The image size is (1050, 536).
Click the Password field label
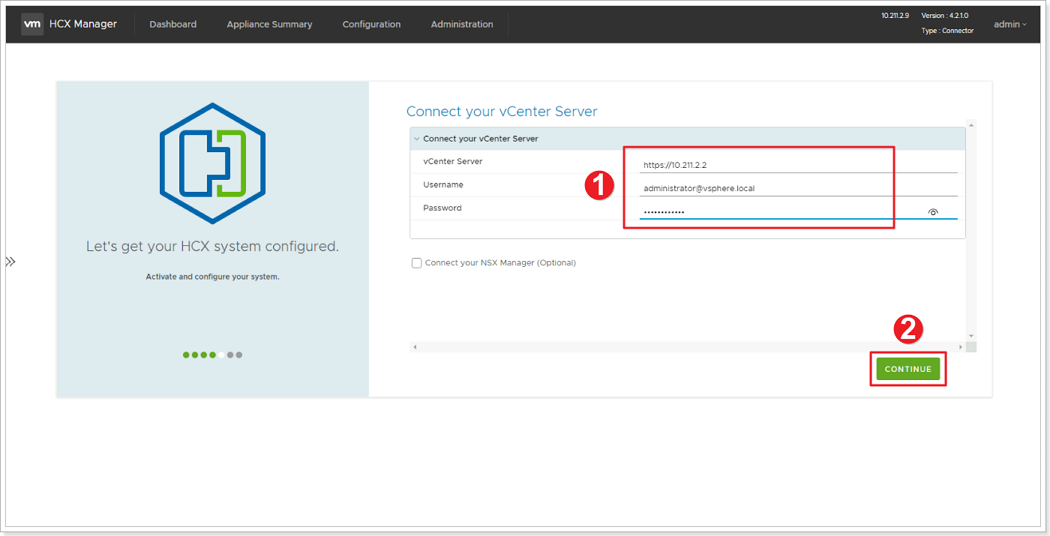[442, 208]
